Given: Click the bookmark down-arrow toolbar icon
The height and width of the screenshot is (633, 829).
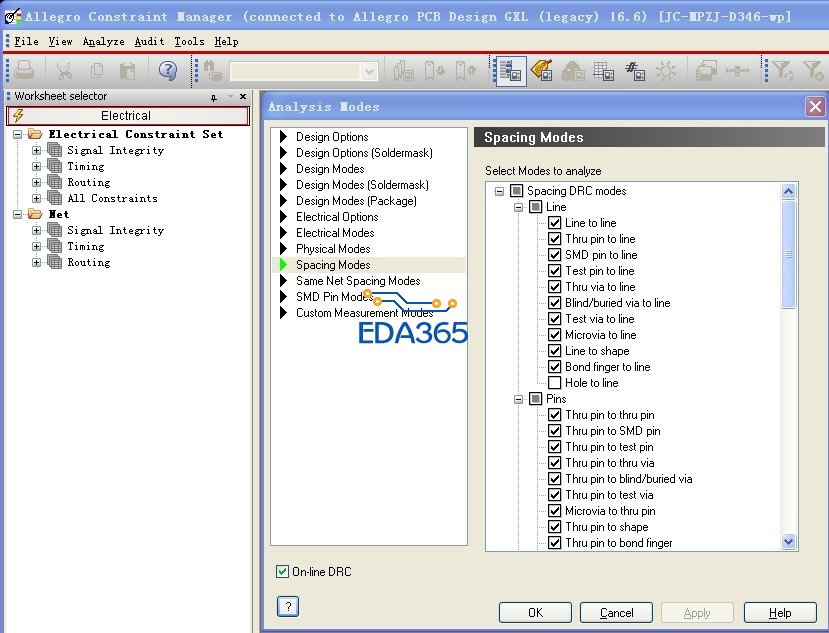Looking at the screenshot, I should pyautogui.click(x=435, y=70).
